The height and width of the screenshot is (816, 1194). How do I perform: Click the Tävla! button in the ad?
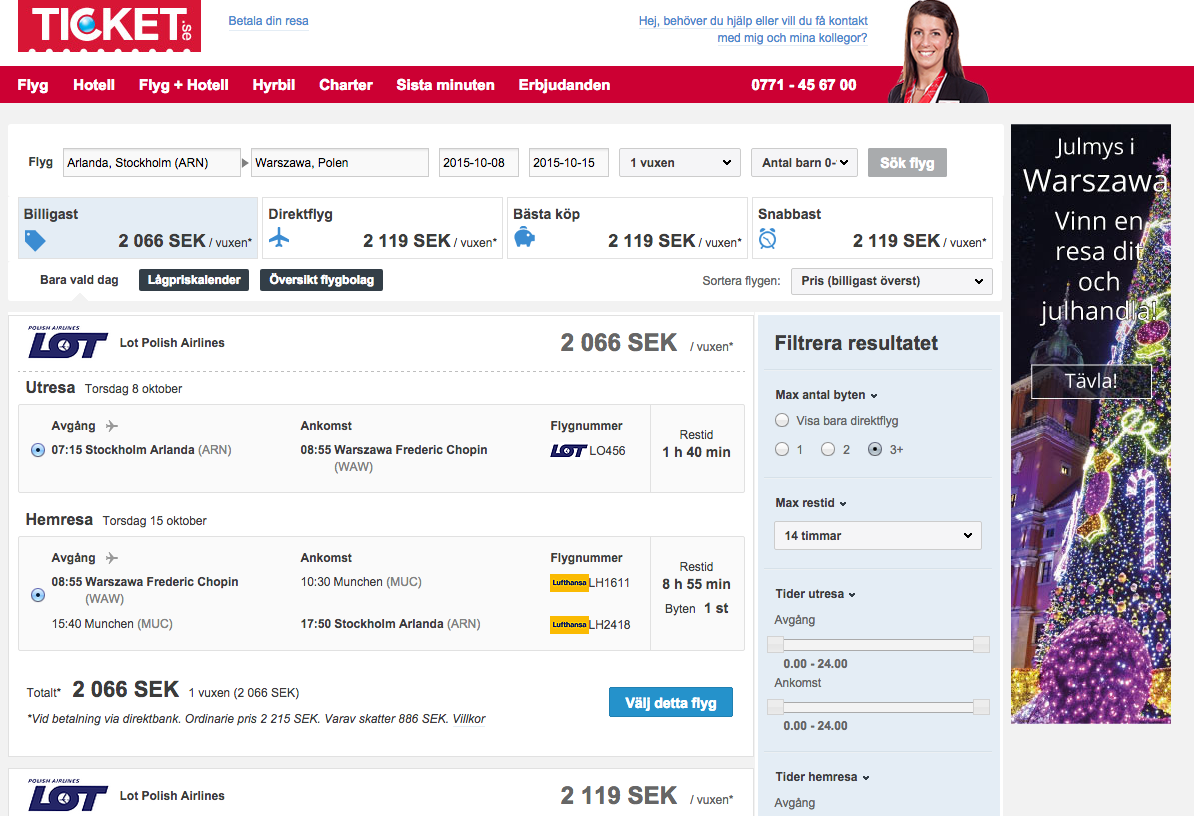pos(1090,381)
